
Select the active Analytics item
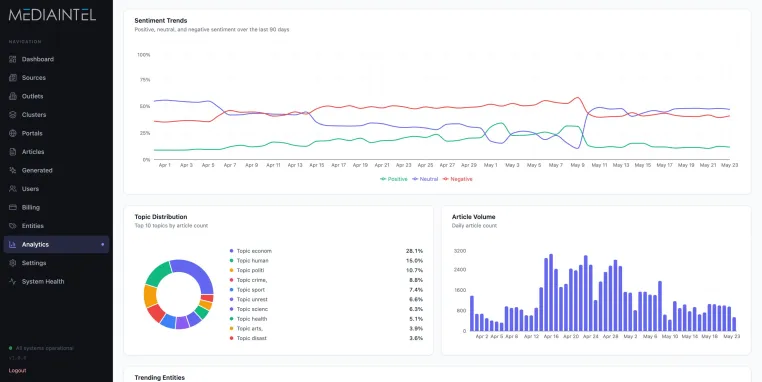pos(56,244)
